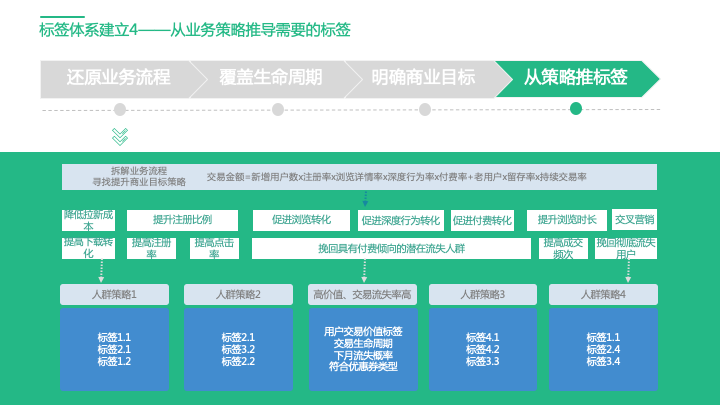Click the 挽回具有付费倾向的潜在流失人群 bar

click(391, 248)
